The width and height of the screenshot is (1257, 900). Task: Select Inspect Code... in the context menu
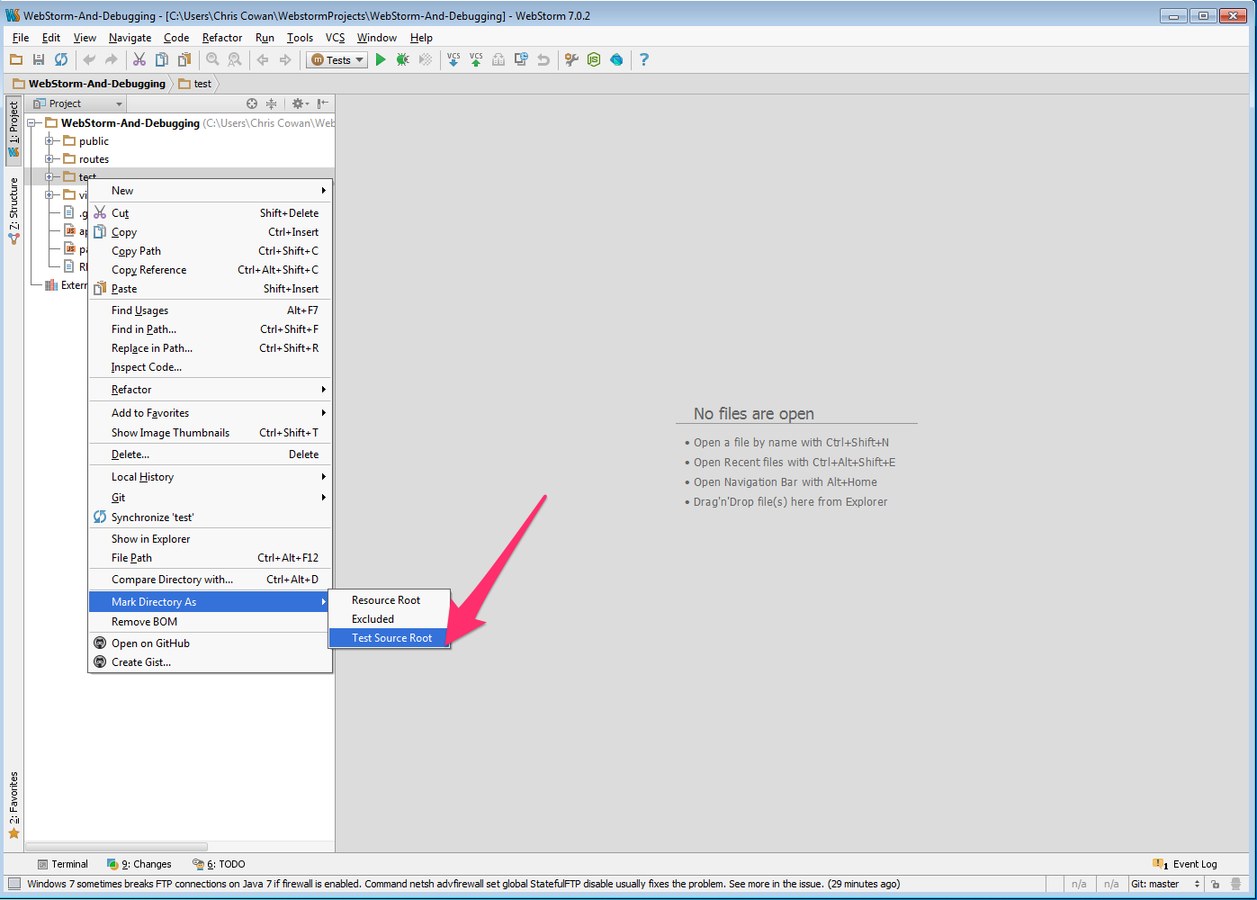tap(210, 368)
